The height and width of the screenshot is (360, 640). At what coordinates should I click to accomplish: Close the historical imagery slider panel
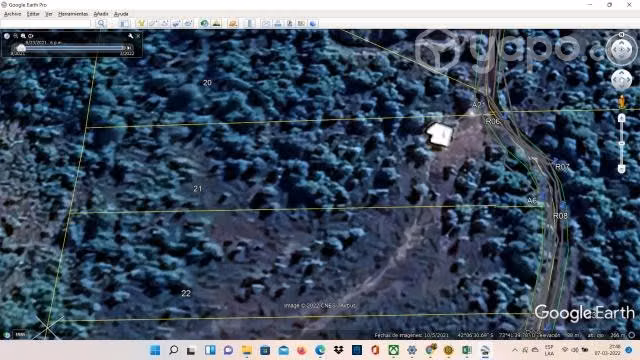coord(138,36)
